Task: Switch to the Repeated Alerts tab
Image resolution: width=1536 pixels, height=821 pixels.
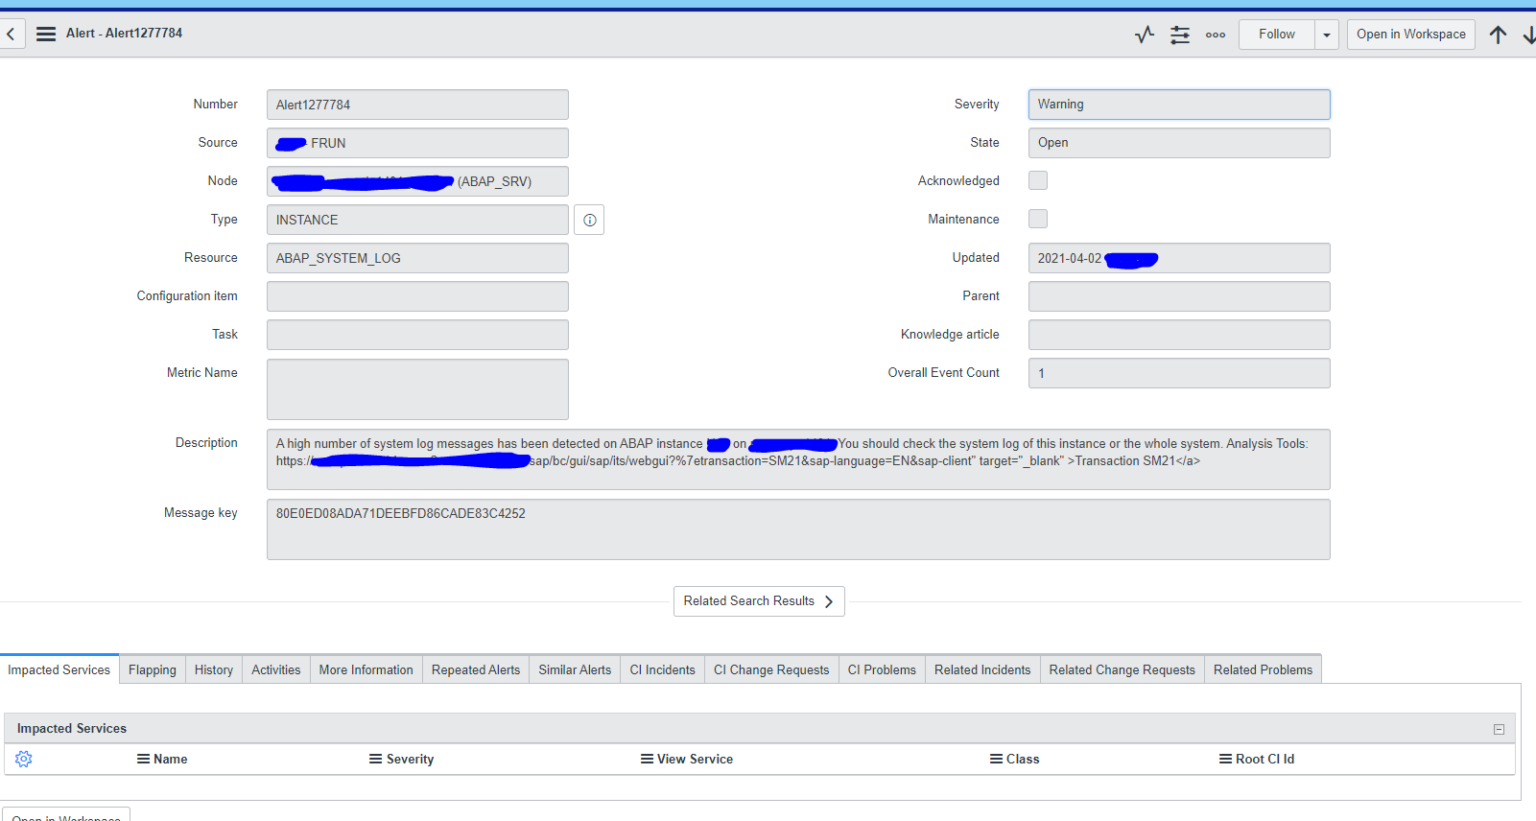Action: pos(475,669)
